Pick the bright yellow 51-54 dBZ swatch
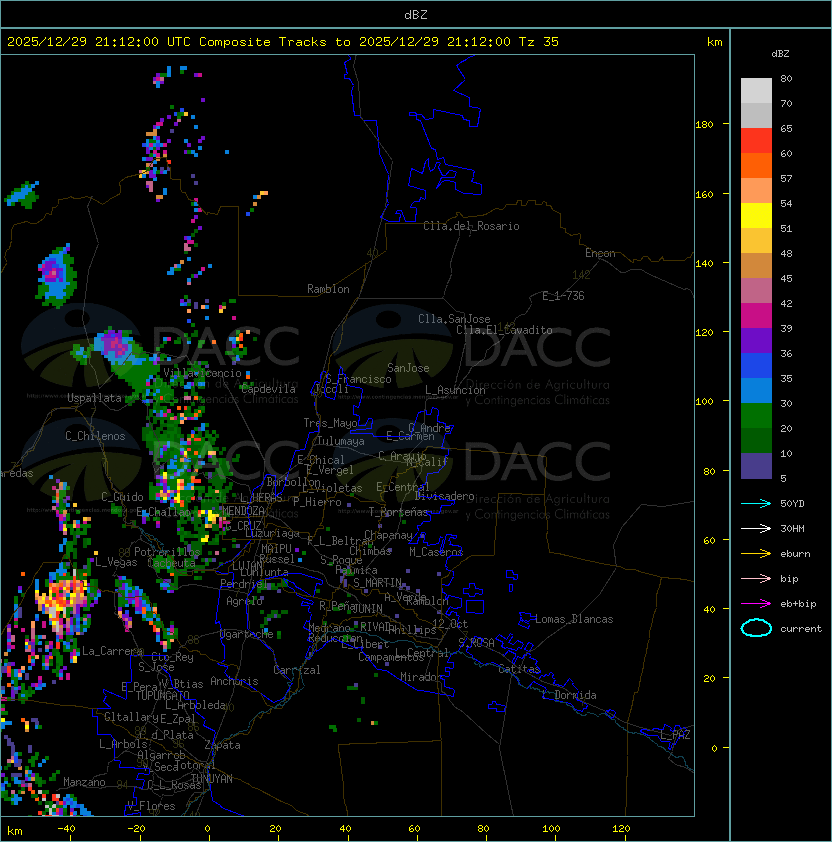Screen dimensions: 832x842 (x=756, y=215)
